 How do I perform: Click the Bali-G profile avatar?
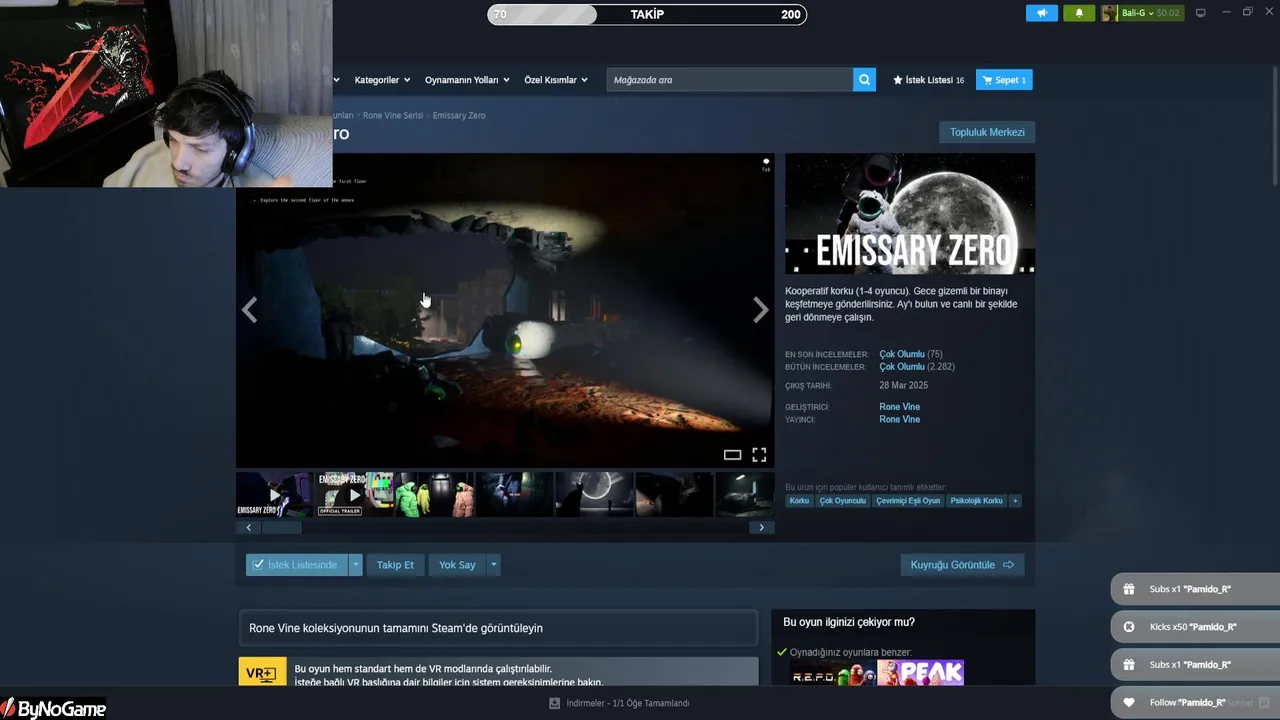1109,13
